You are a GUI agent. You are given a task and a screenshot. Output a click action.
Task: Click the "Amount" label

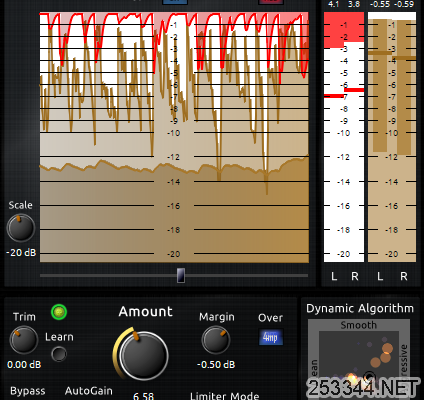point(146,312)
